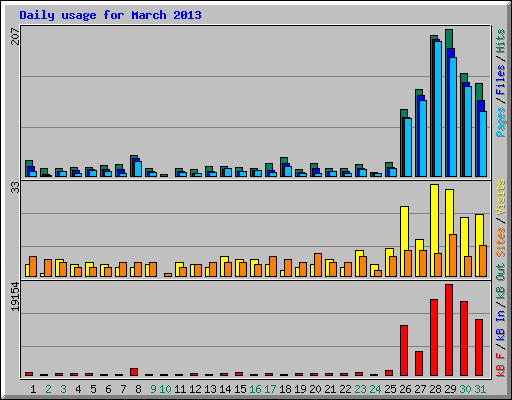
Task: Click the orange sites bar for day 1
Action: click(33, 266)
